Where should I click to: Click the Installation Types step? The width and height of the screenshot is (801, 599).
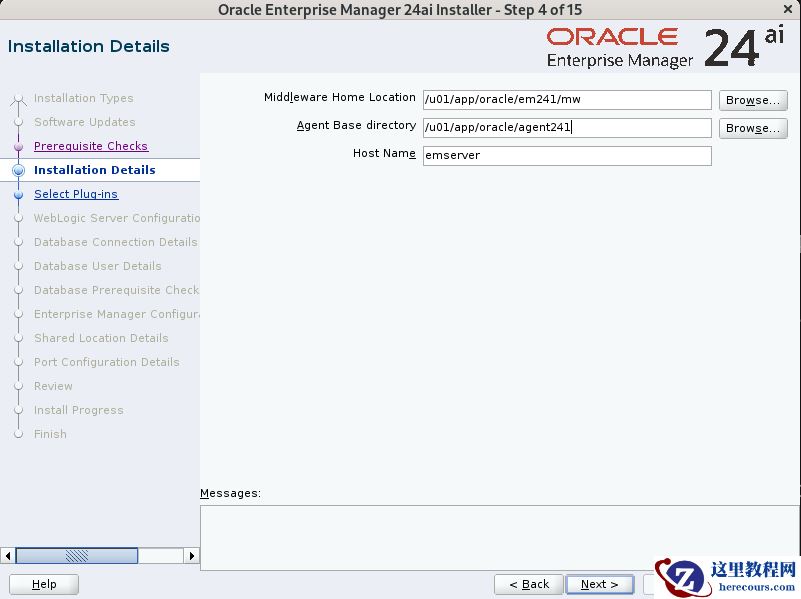click(84, 98)
